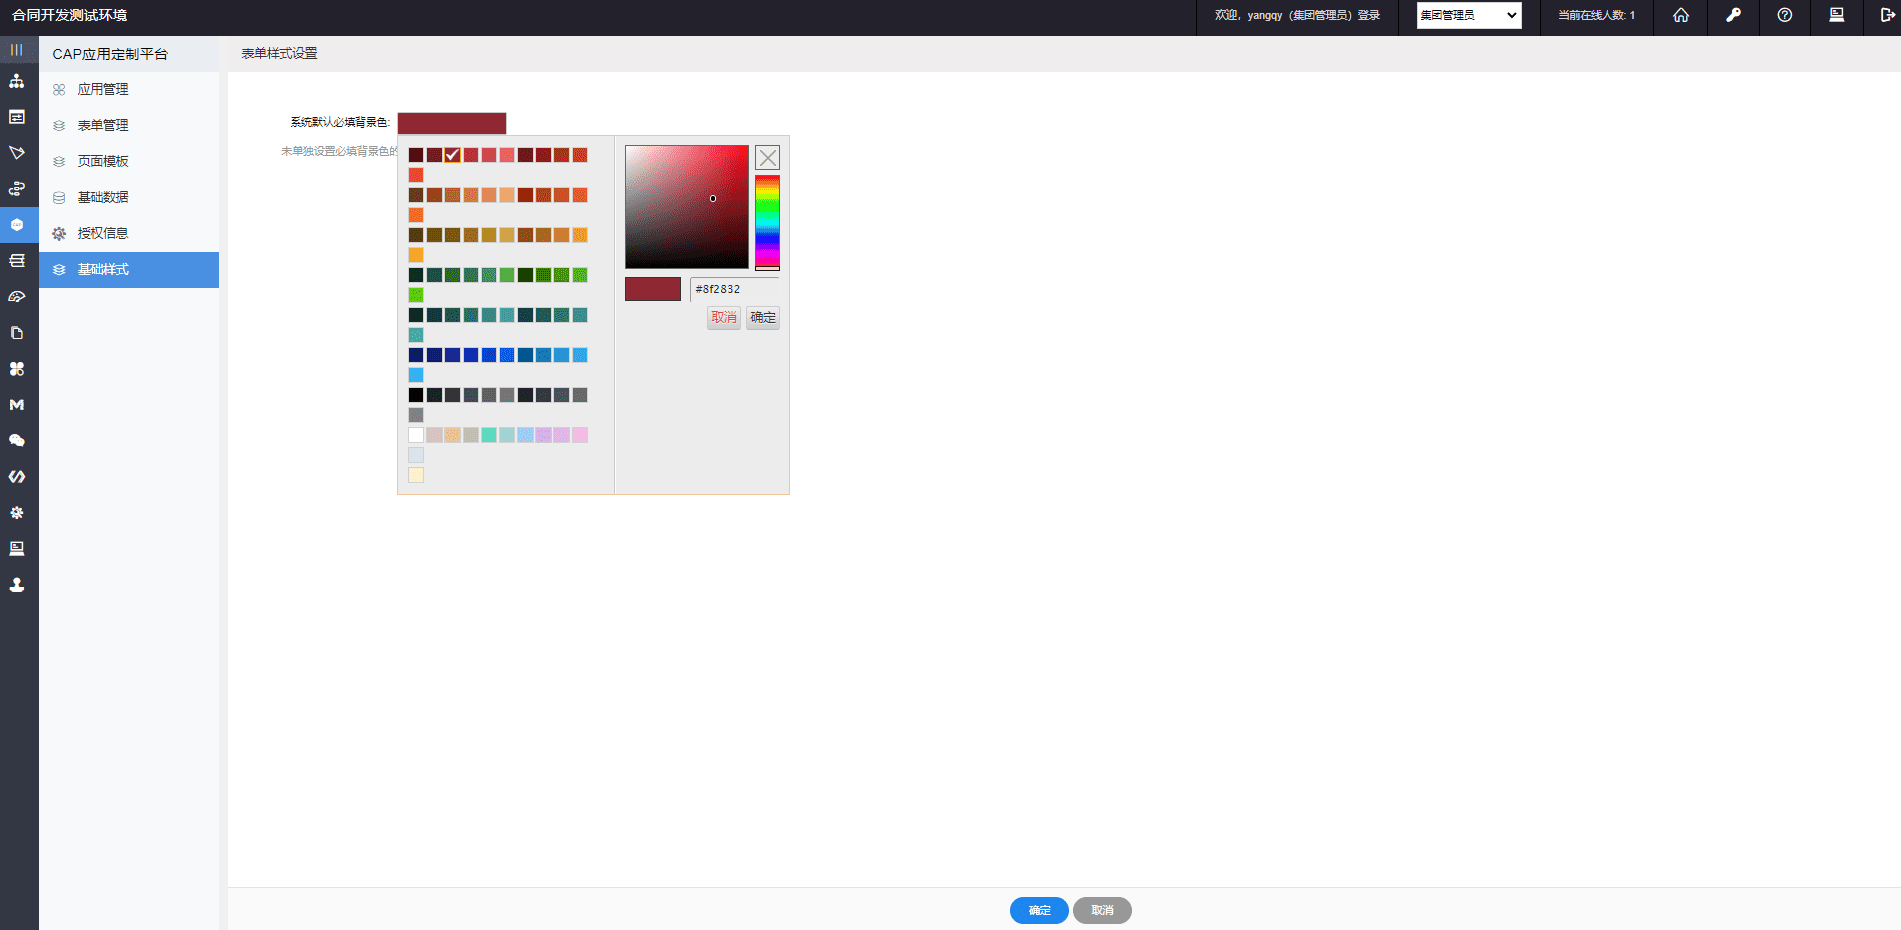Image resolution: width=1901 pixels, height=930 pixels.
Task: Select the pastel pink swatch ending the row
Action: pyautogui.click(x=580, y=435)
